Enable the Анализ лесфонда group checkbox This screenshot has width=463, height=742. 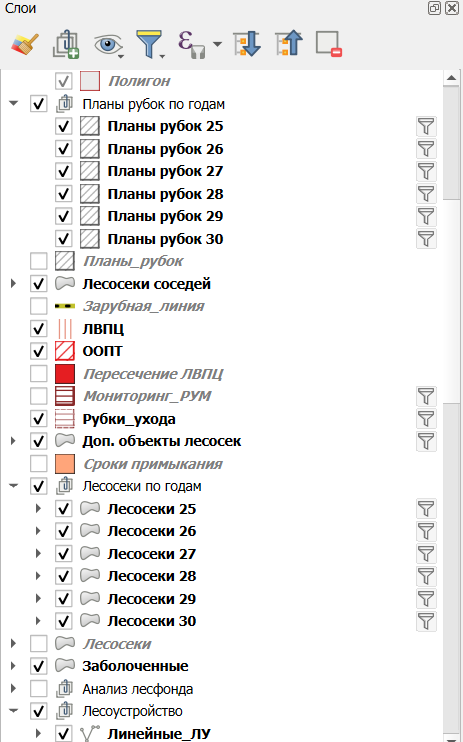pos(39,689)
